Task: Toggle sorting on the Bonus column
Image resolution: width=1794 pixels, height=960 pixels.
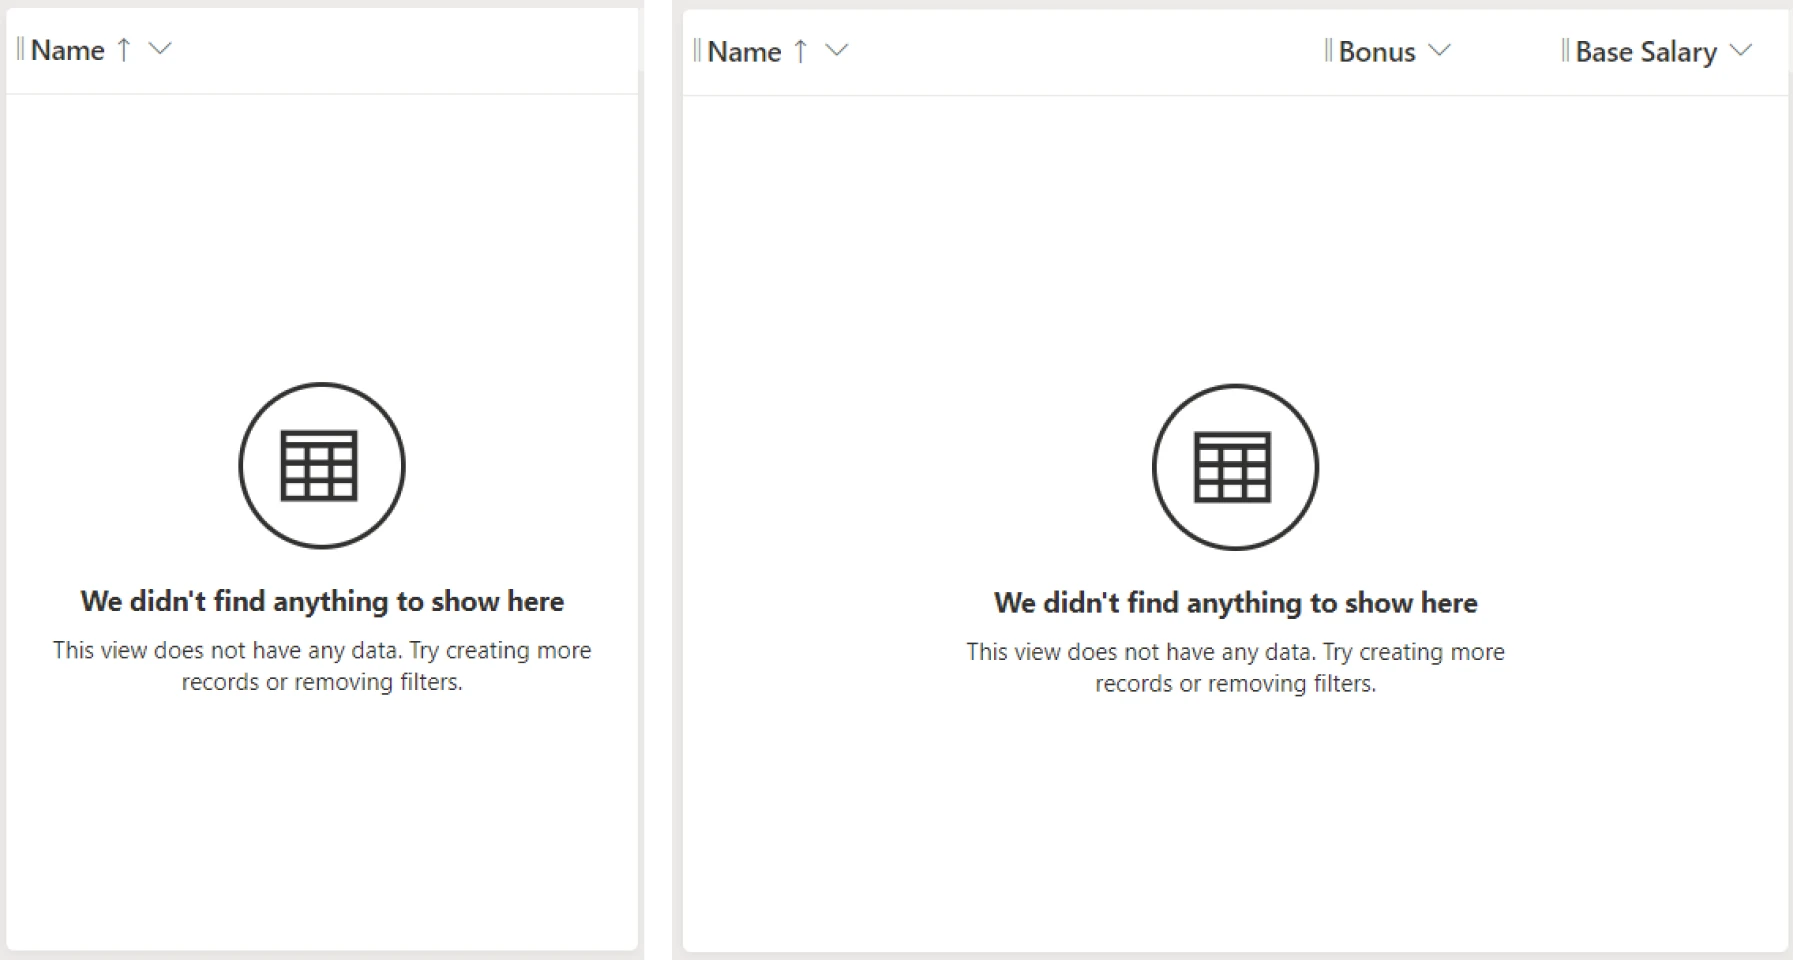Action: 1376,50
